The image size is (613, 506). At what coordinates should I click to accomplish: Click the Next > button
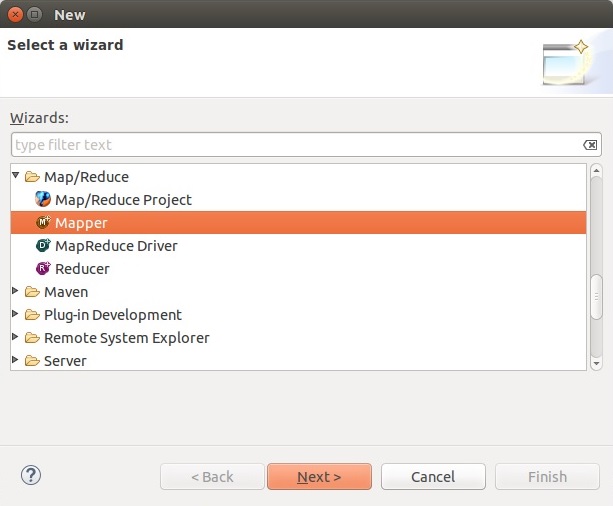point(319,477)
